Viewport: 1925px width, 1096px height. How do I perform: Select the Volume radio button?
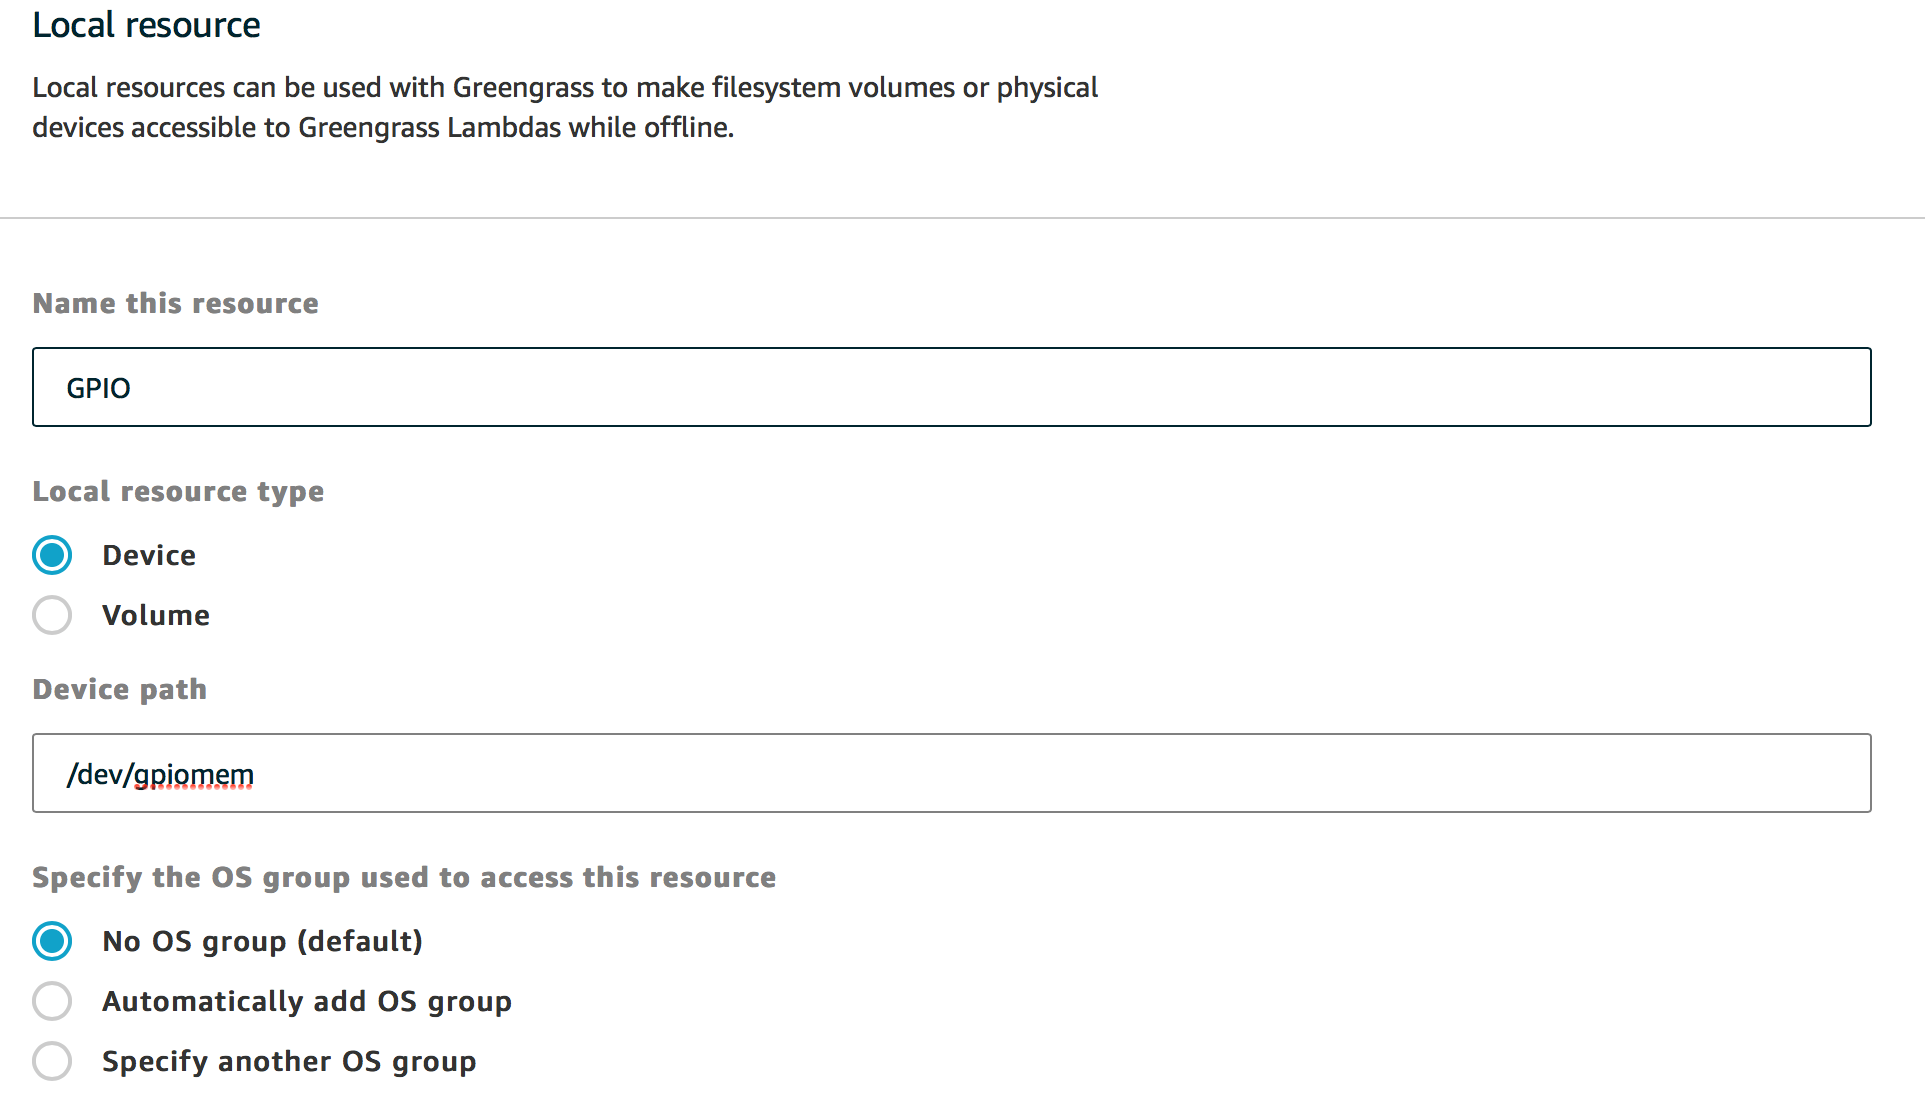pyautogui.click(x=52, y=615)
